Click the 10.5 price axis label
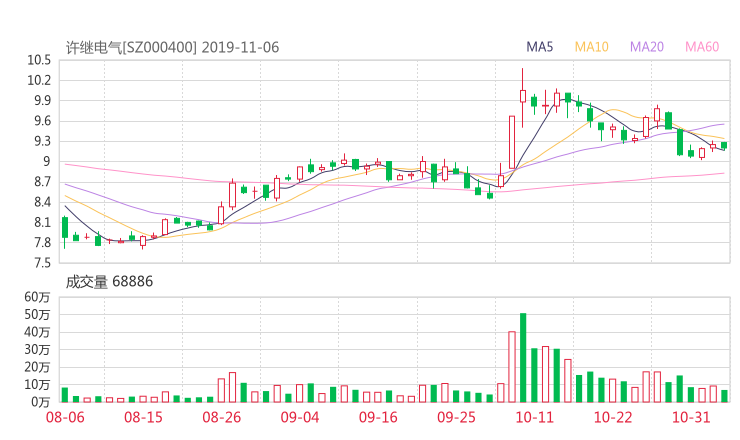Viewport: 740px width, 440px height. tap(39, 60)
